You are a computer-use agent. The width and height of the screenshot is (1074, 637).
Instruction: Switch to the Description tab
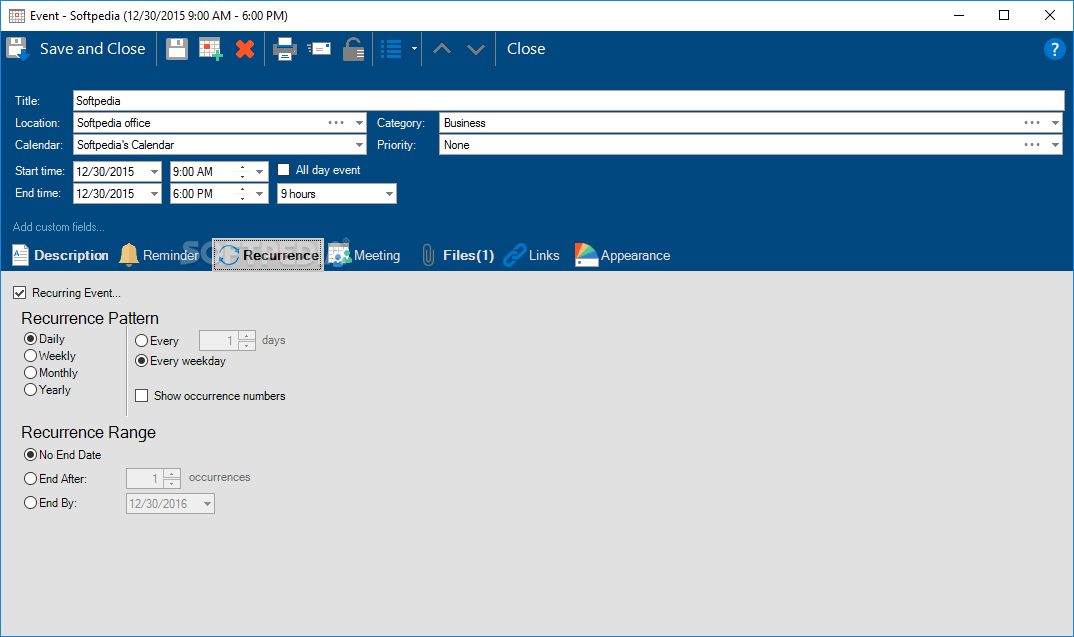(60, 255)
